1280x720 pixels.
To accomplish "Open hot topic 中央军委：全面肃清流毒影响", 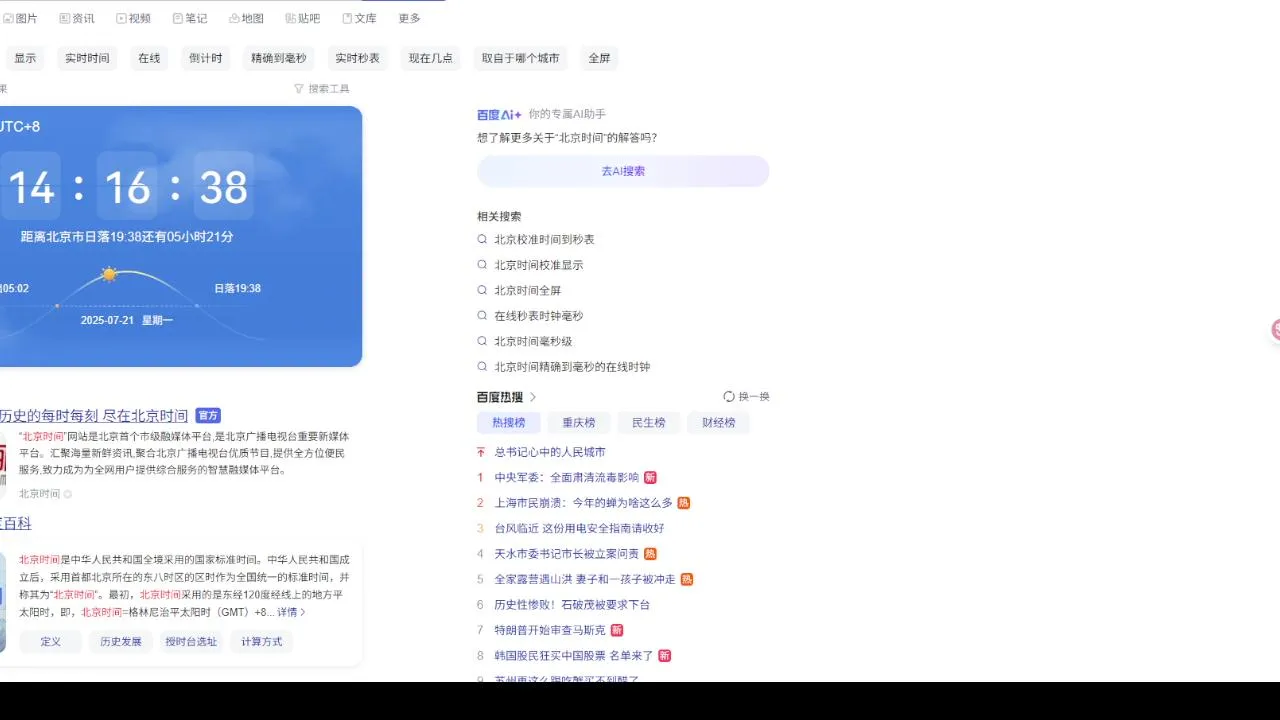I will tap(566, 478).
